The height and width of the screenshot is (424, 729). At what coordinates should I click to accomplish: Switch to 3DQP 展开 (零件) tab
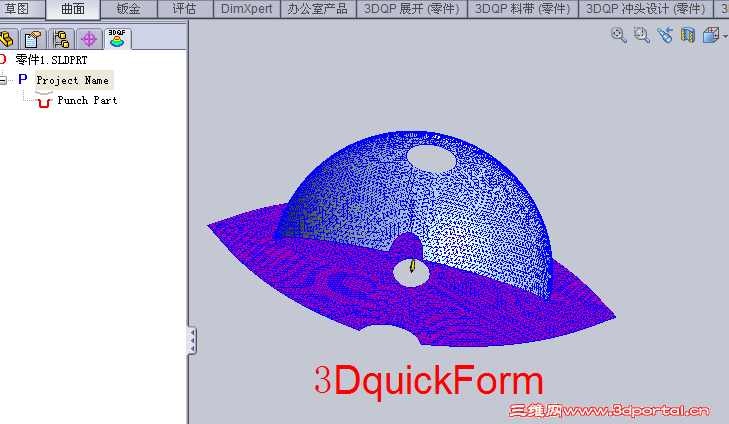[412, 9]
